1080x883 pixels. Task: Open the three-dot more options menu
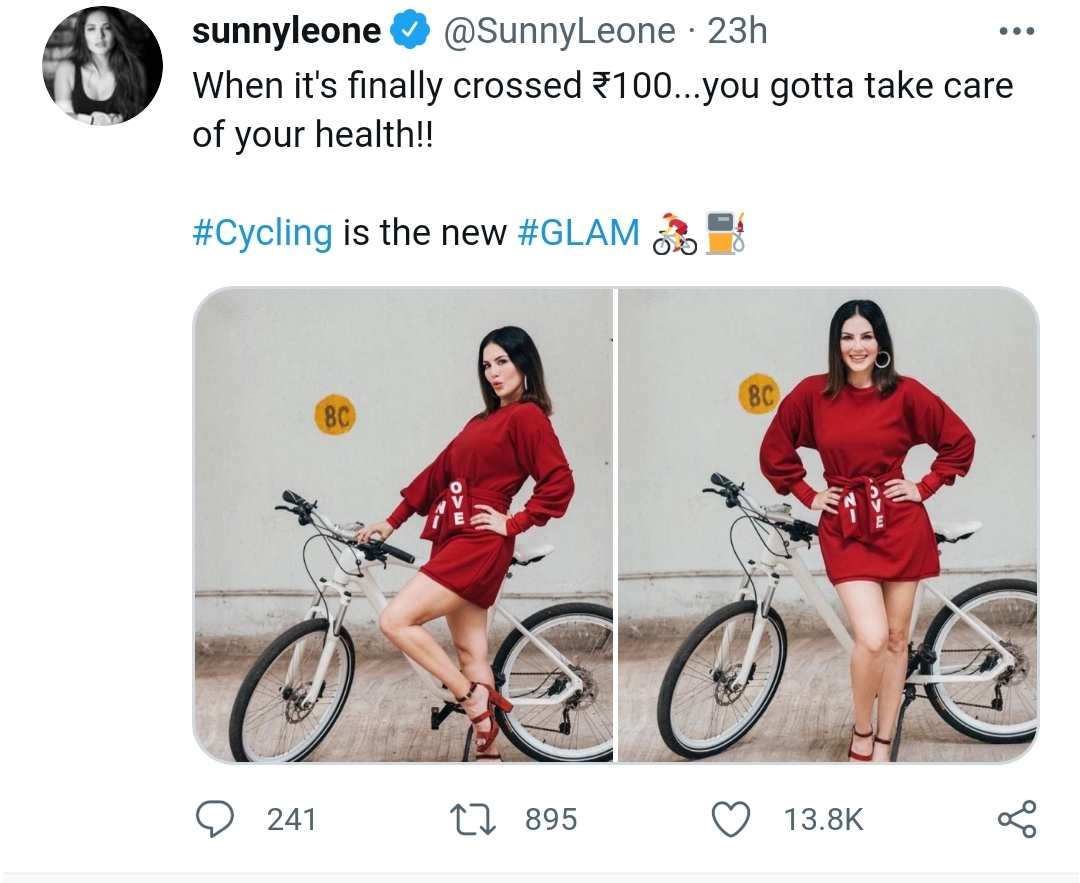(1017, 31)
